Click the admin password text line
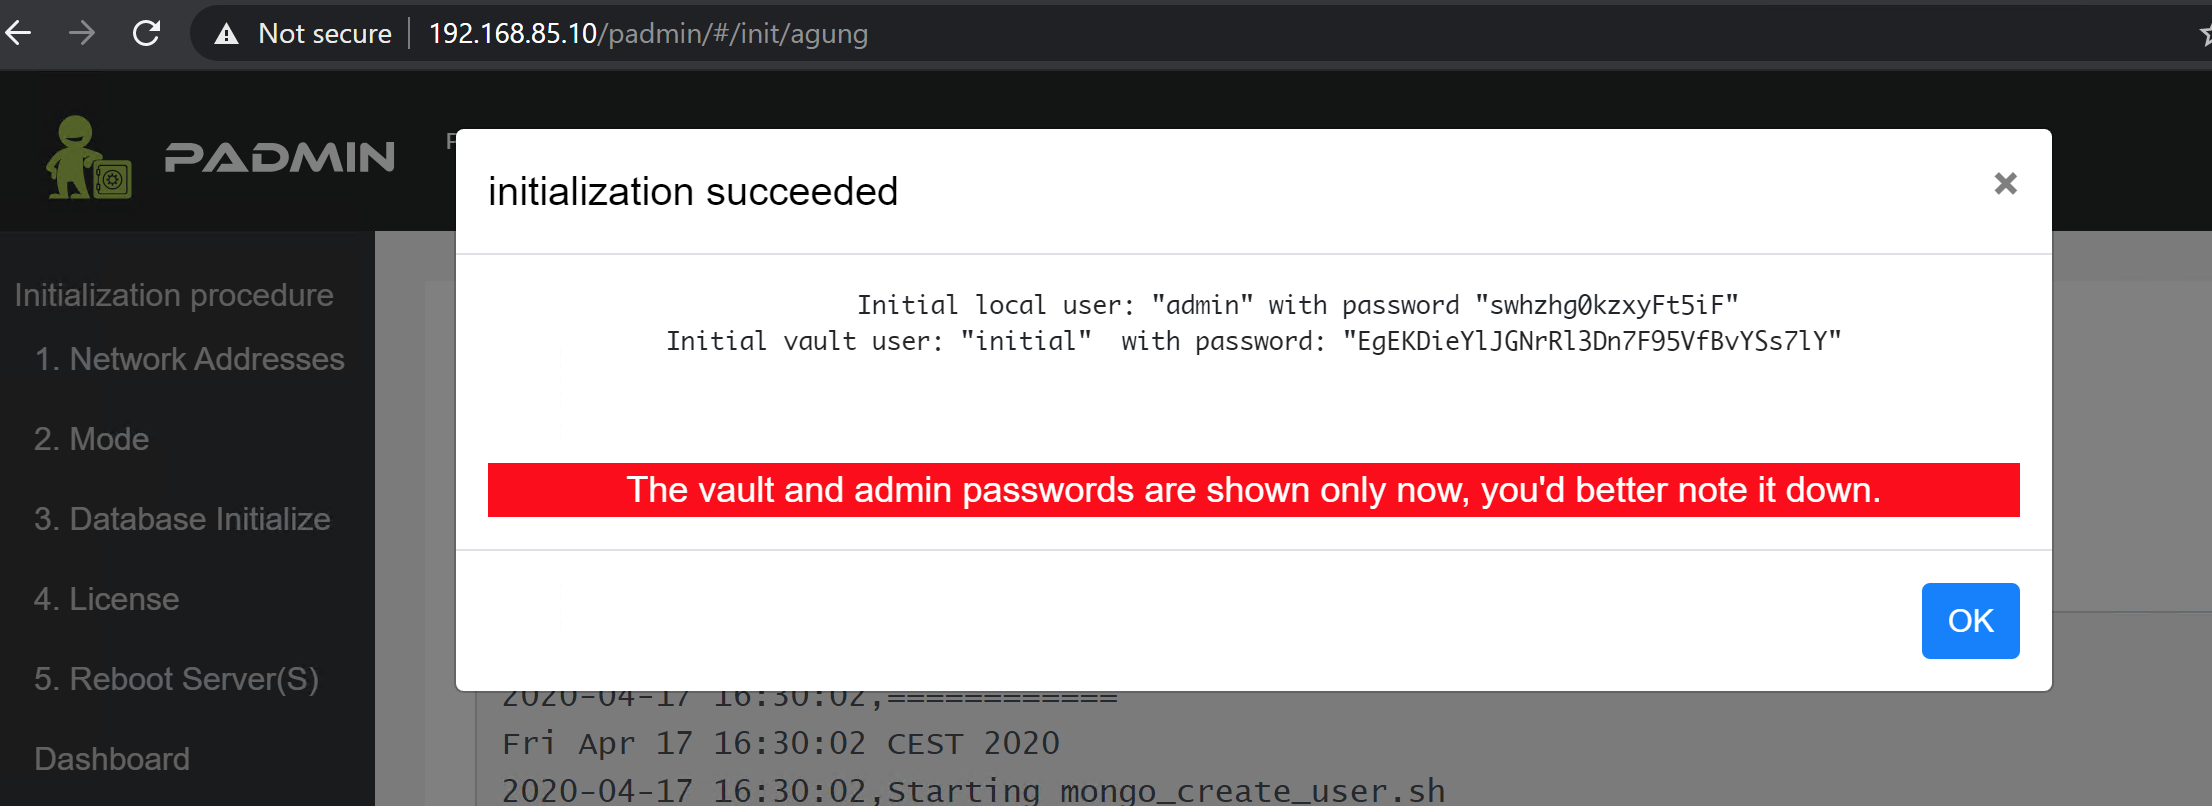This screenshot has height=806, width=2212. pos(1297,305)
